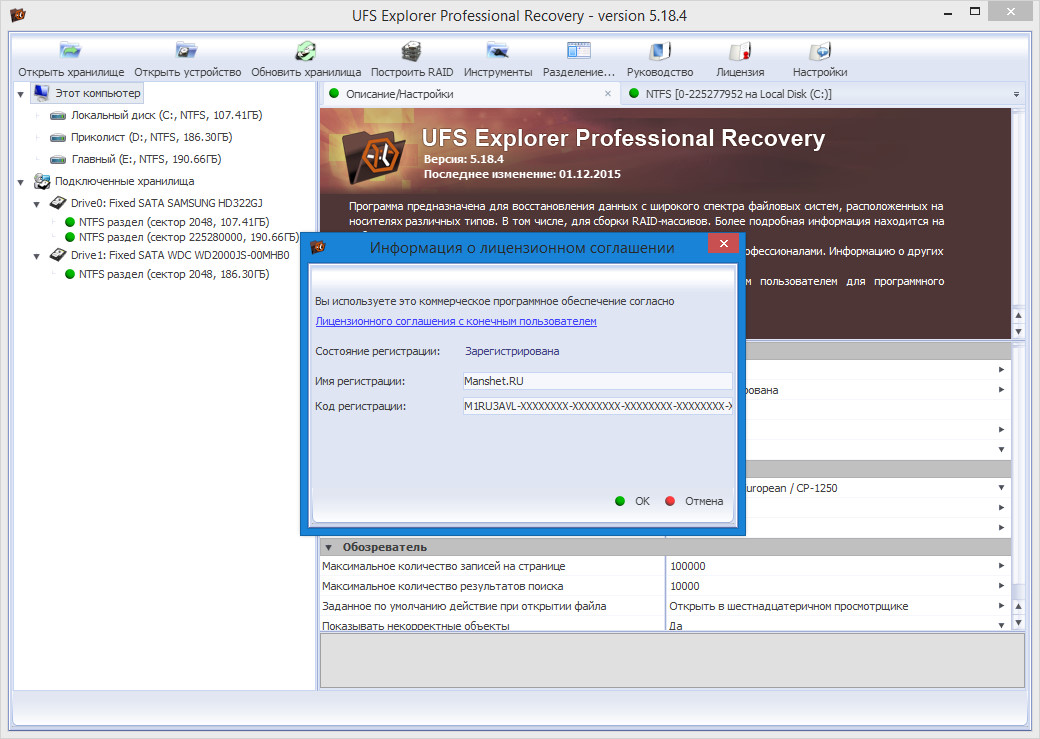Click 'Лицензия' toolbar icon
Viewport: 1040px width, 739px height.
click(740, 50)
